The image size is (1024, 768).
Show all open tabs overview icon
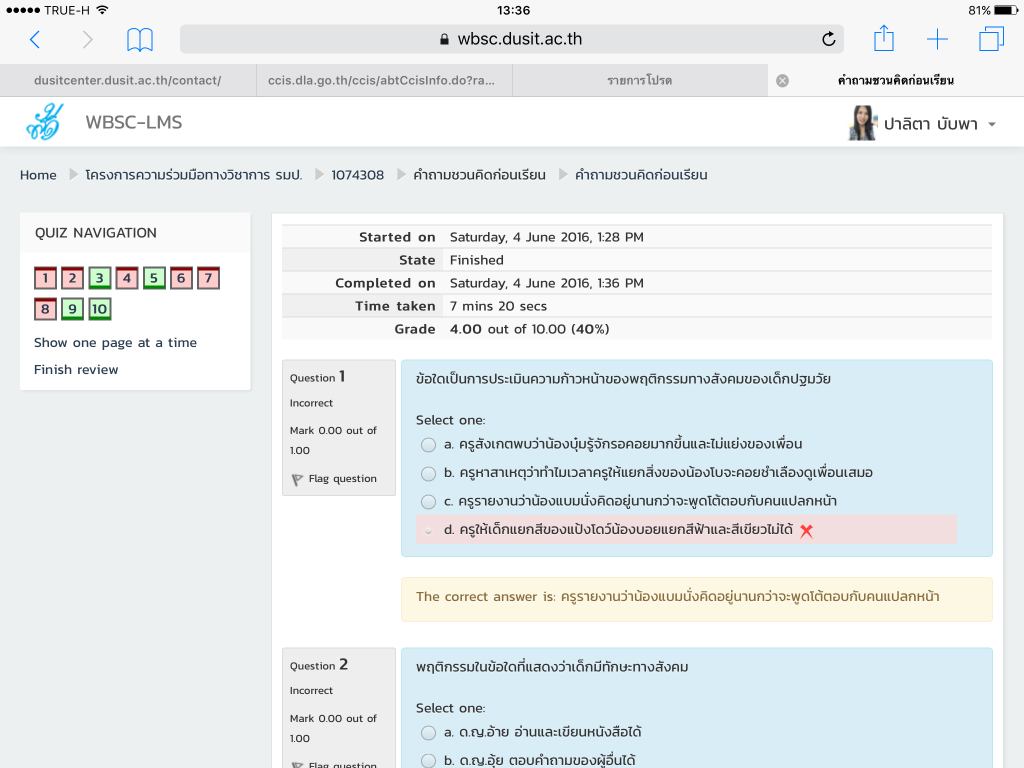(991, 40)
